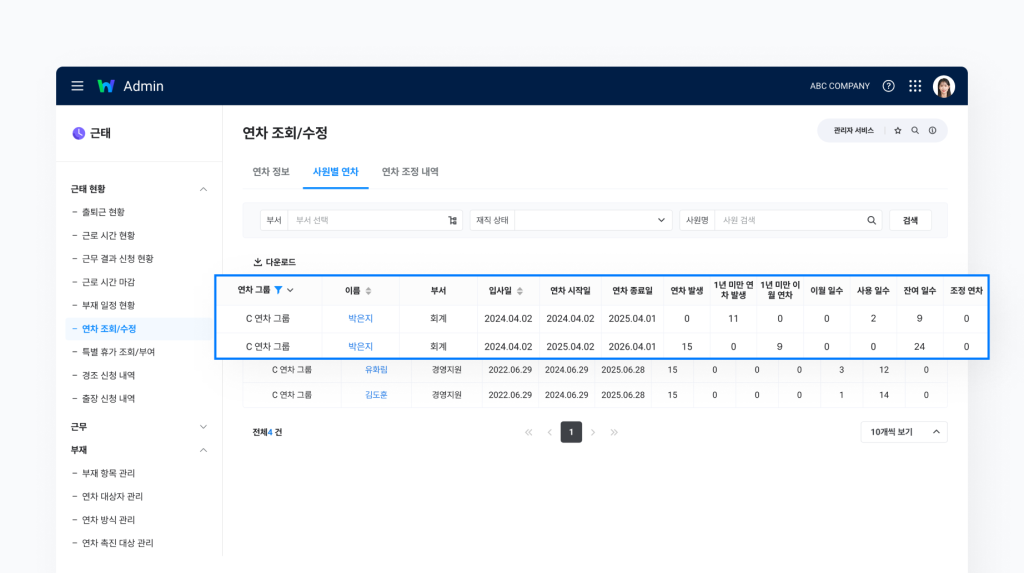Click the 검색 search button
Screen dimensions: 1024x573
910,220
